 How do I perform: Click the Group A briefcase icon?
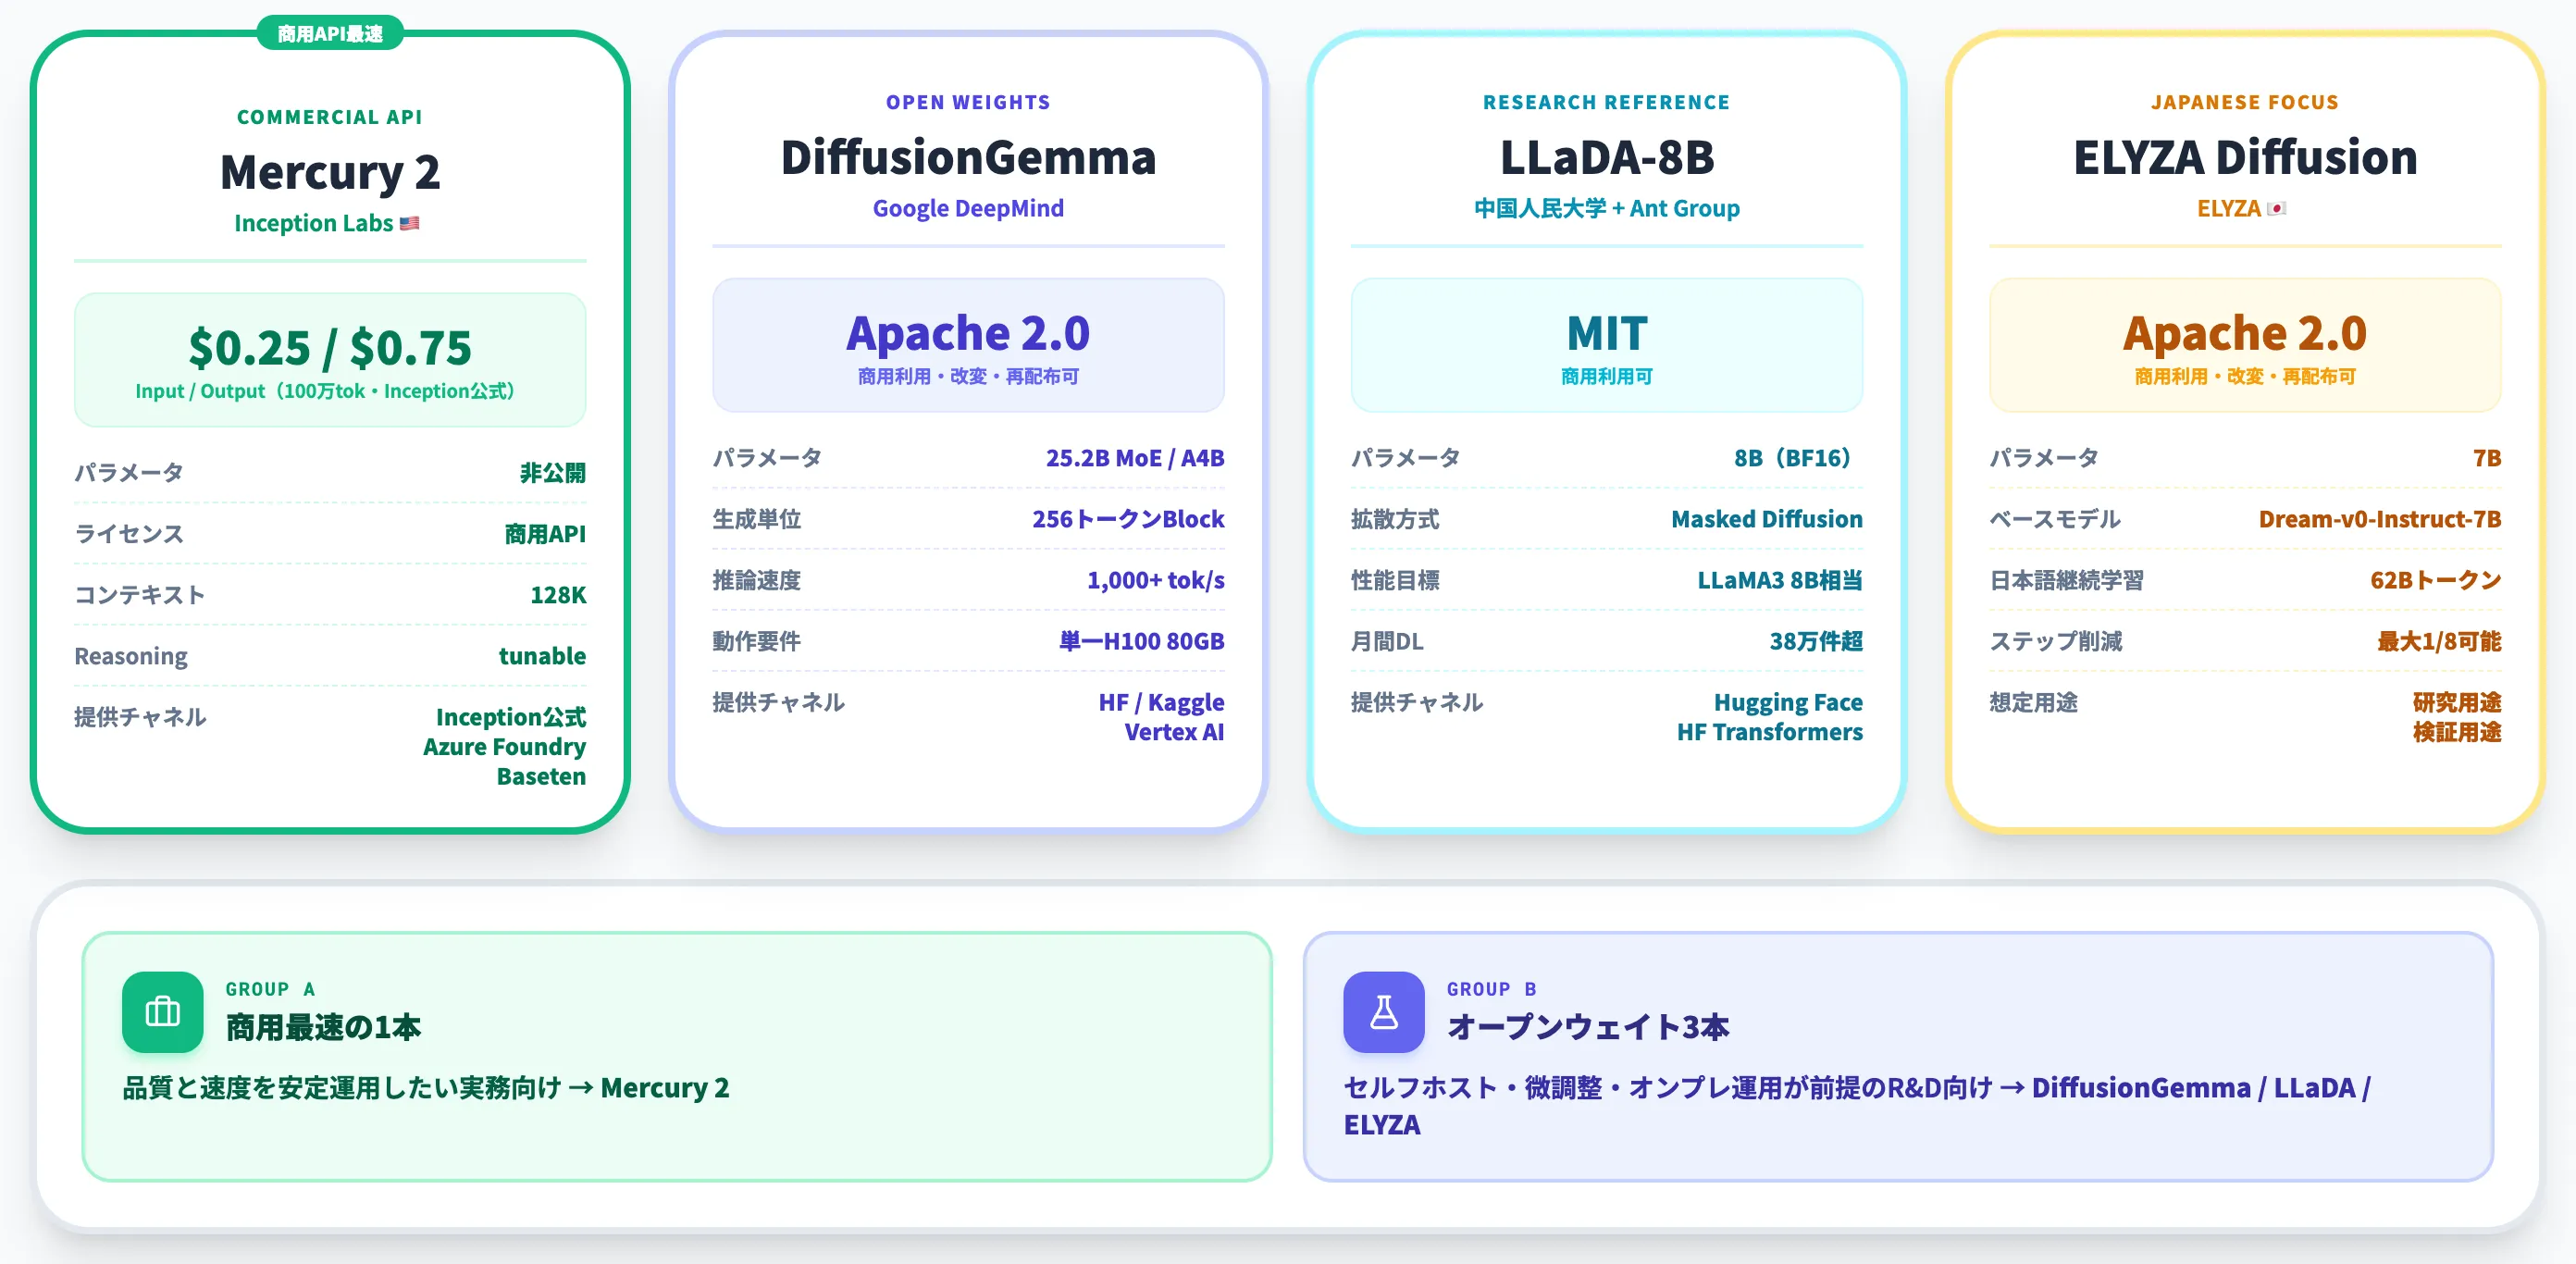coord(162,1011)
